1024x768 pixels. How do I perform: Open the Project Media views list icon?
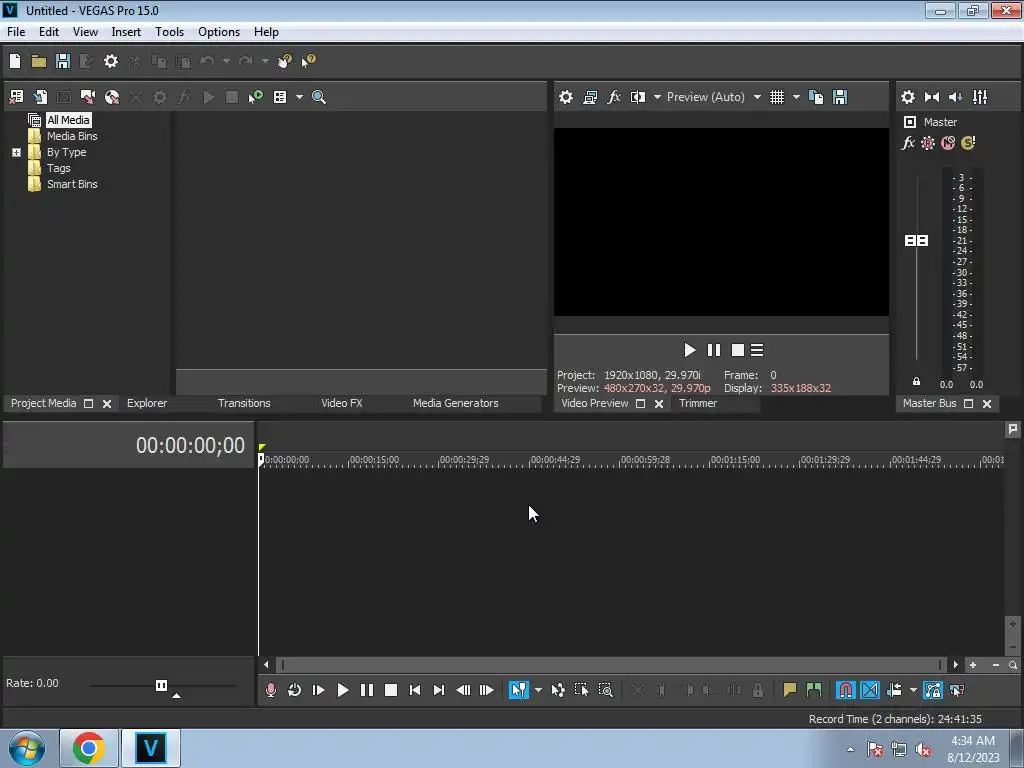(x=280, y=97)
